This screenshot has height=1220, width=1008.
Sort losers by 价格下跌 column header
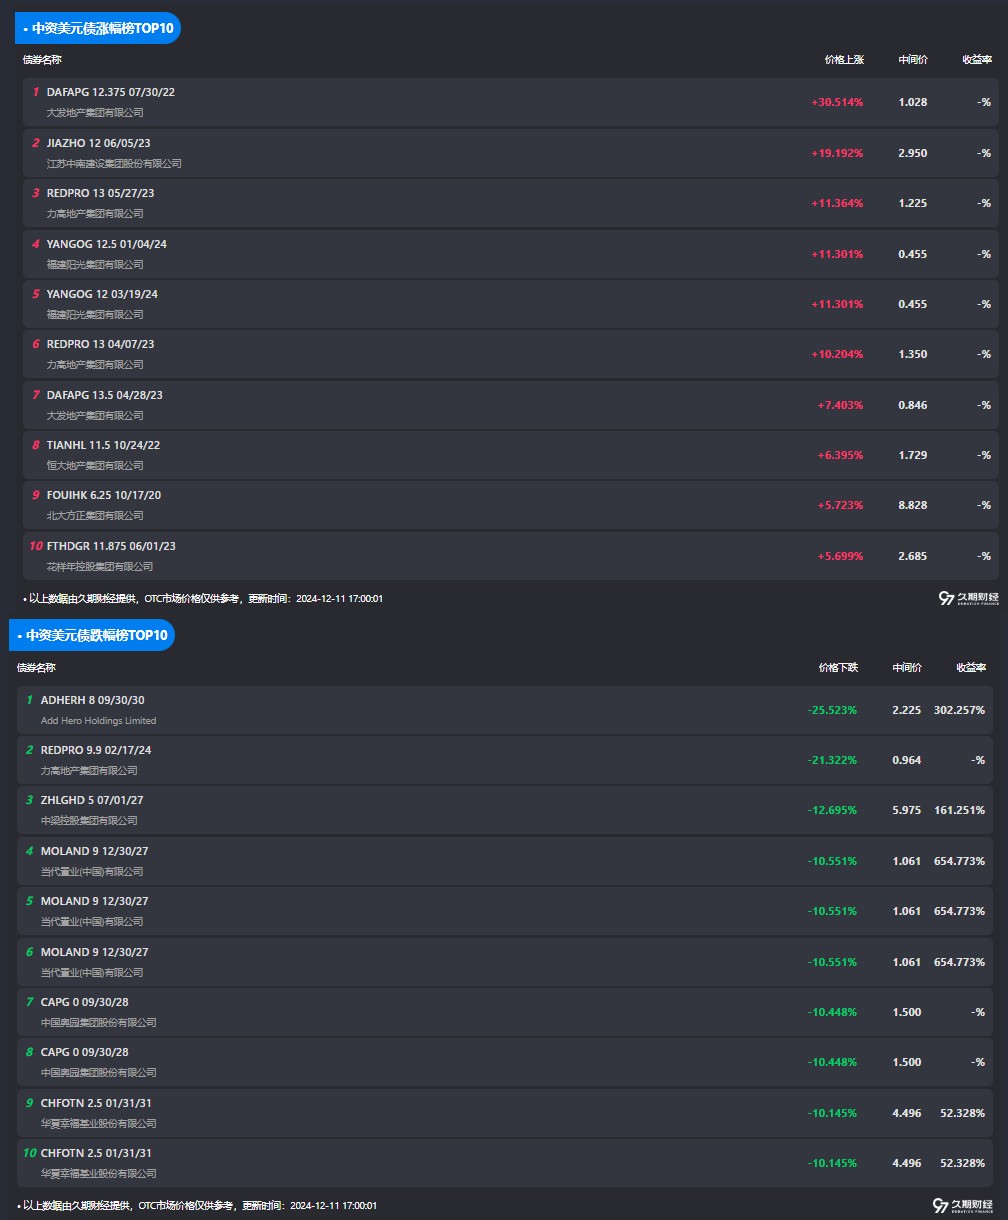point(838,667)
